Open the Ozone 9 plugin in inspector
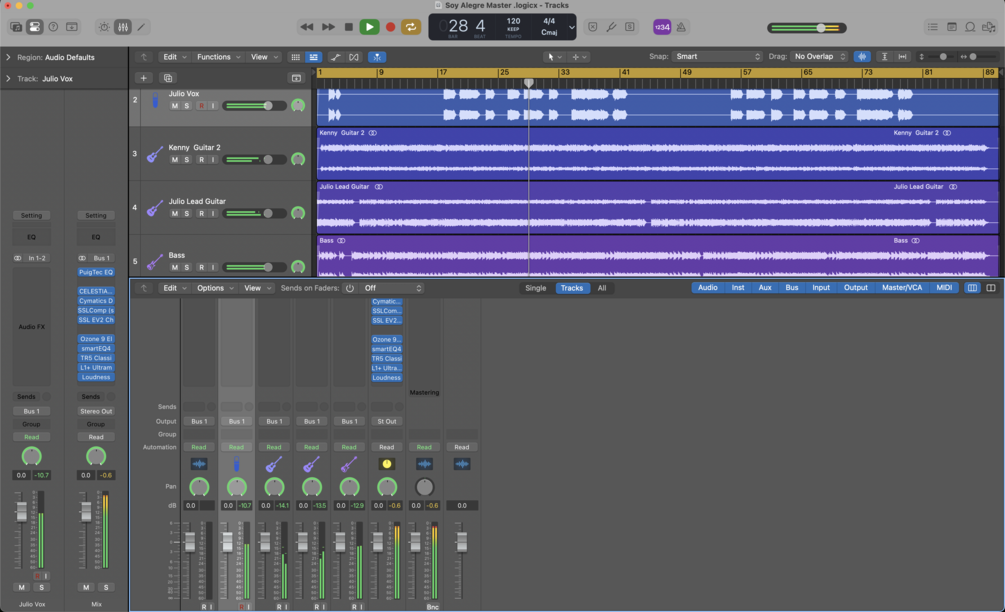The image size is (1005, 612). coord(96,339)
